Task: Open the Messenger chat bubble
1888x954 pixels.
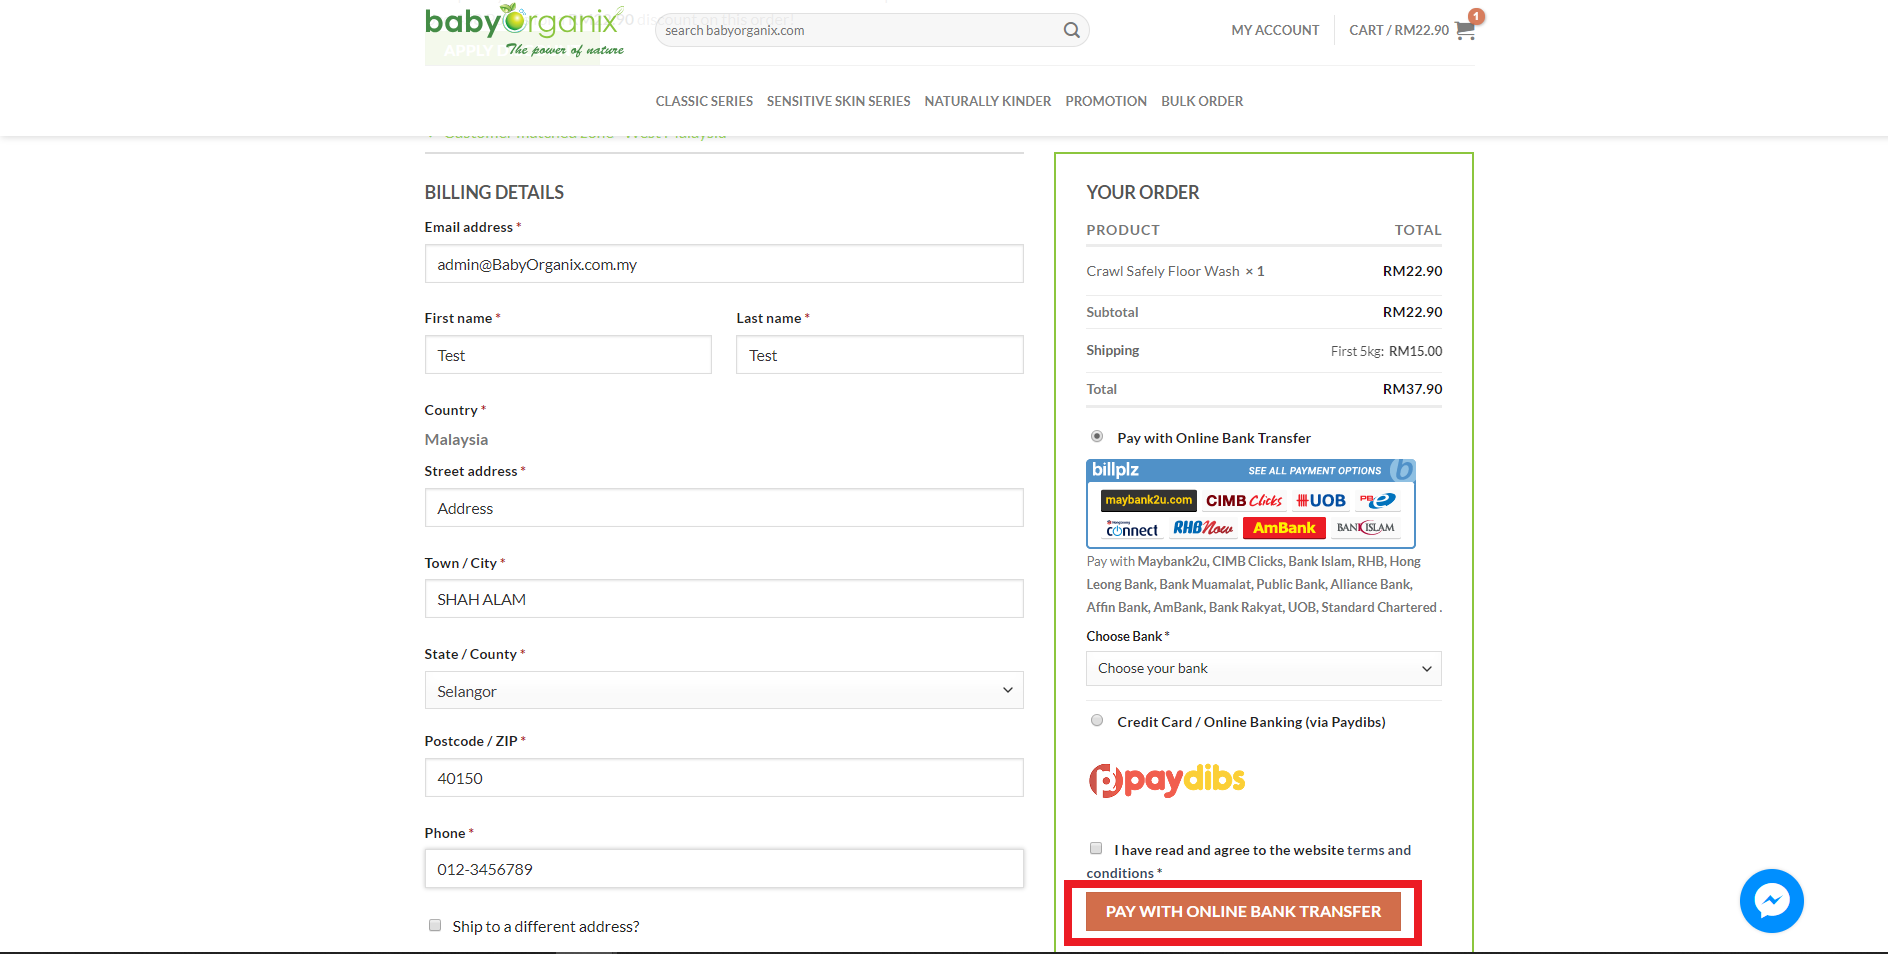Action: (1771, 901)
